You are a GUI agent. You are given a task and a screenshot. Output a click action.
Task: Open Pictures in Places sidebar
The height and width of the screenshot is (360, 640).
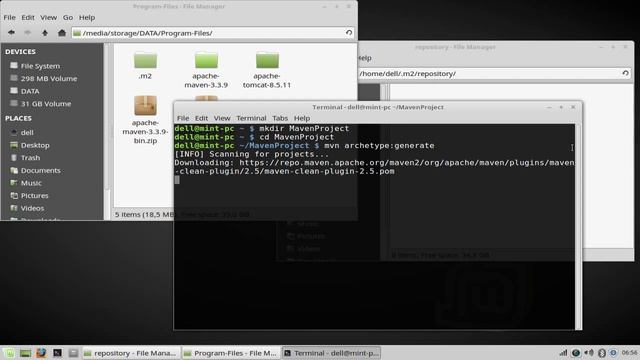29,196
